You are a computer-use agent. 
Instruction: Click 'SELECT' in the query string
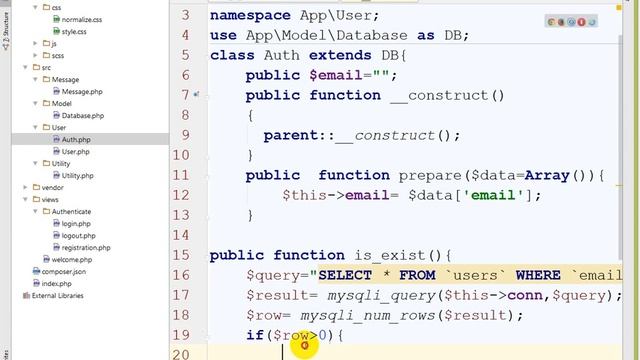[345, 275]
